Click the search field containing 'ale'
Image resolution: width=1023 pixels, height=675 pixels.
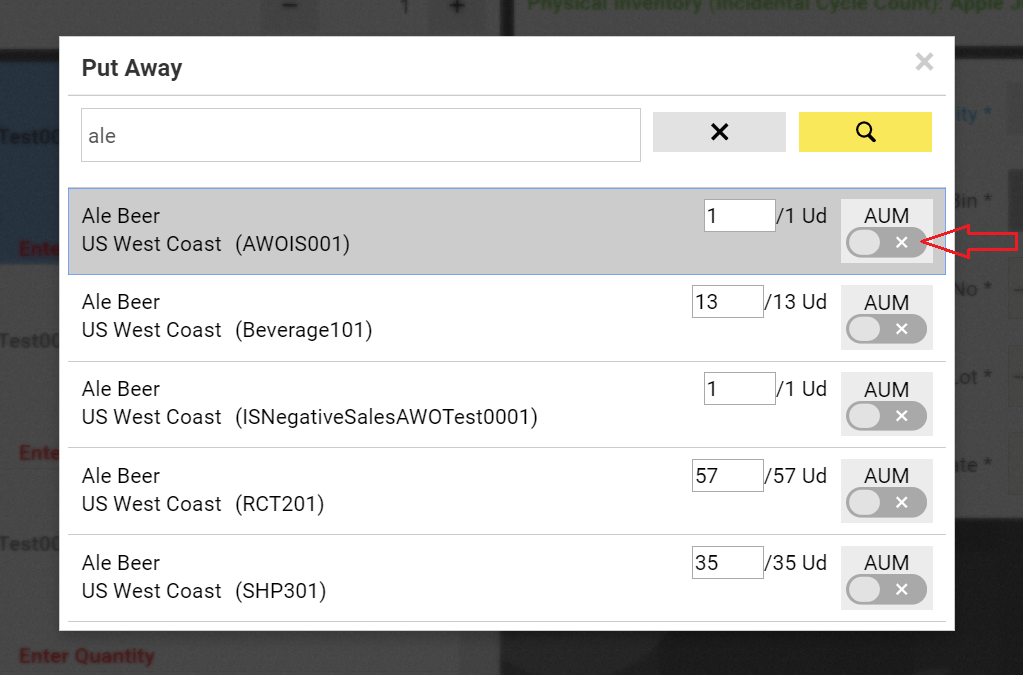tap(360, 135)
